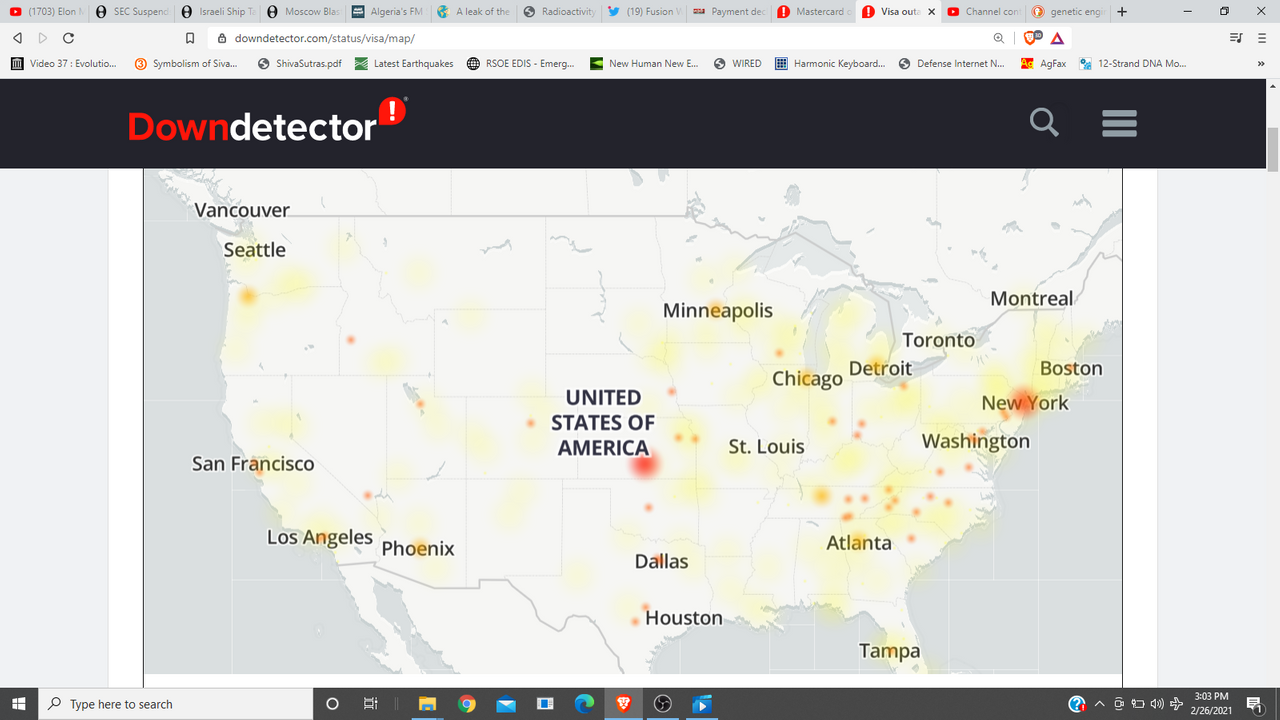Click the Downdetector logo in header
This screenshot has height=720, width=1280.
[267, 124]
